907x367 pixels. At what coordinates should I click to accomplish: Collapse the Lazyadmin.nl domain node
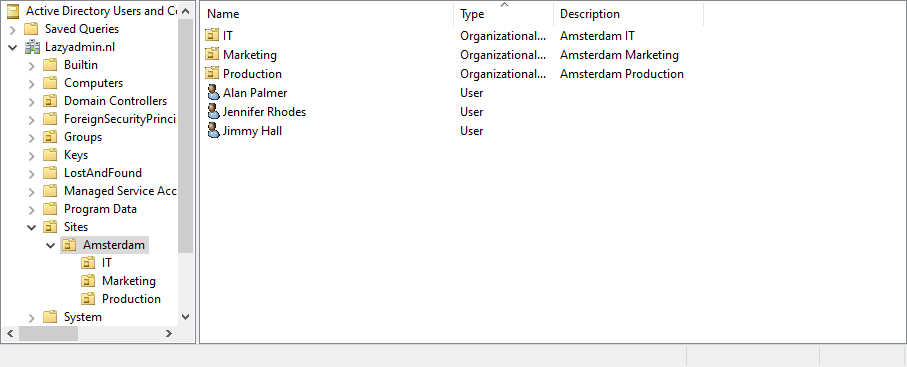pos(13,47)
